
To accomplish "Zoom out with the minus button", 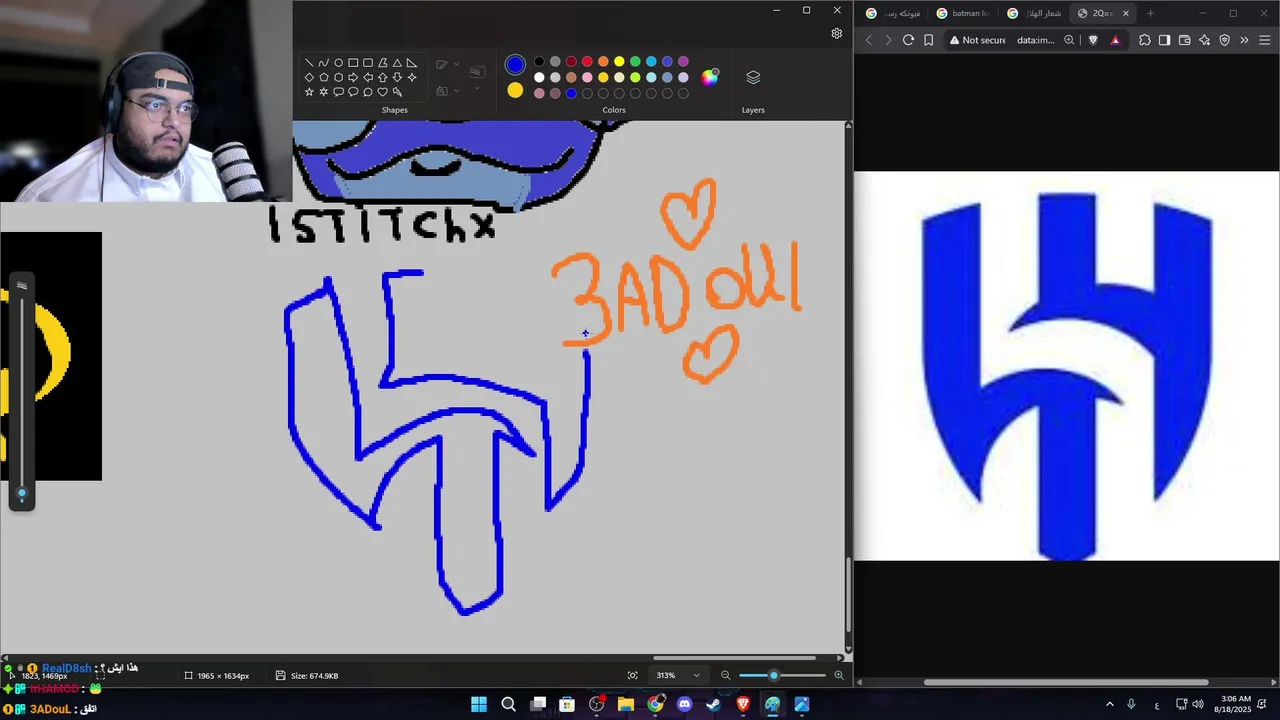I will [x=726, y=675].
